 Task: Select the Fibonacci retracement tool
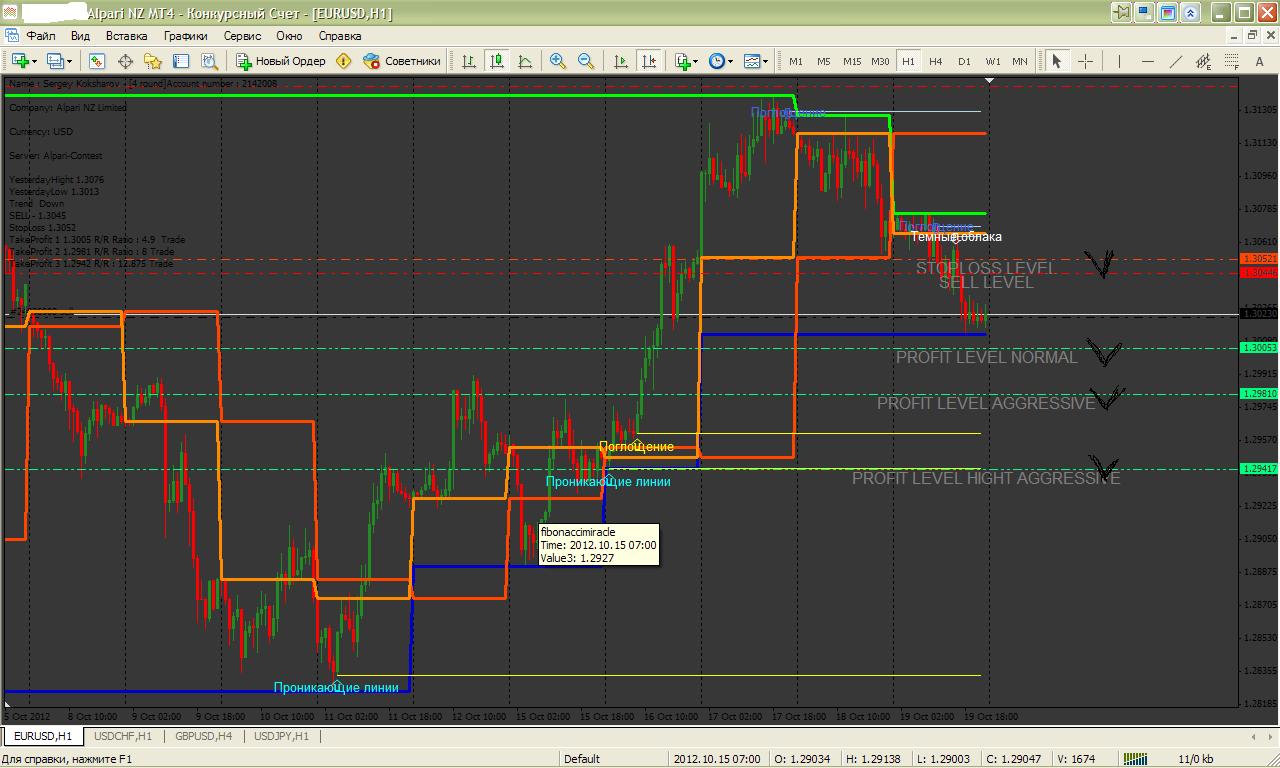coord(1231,61)
